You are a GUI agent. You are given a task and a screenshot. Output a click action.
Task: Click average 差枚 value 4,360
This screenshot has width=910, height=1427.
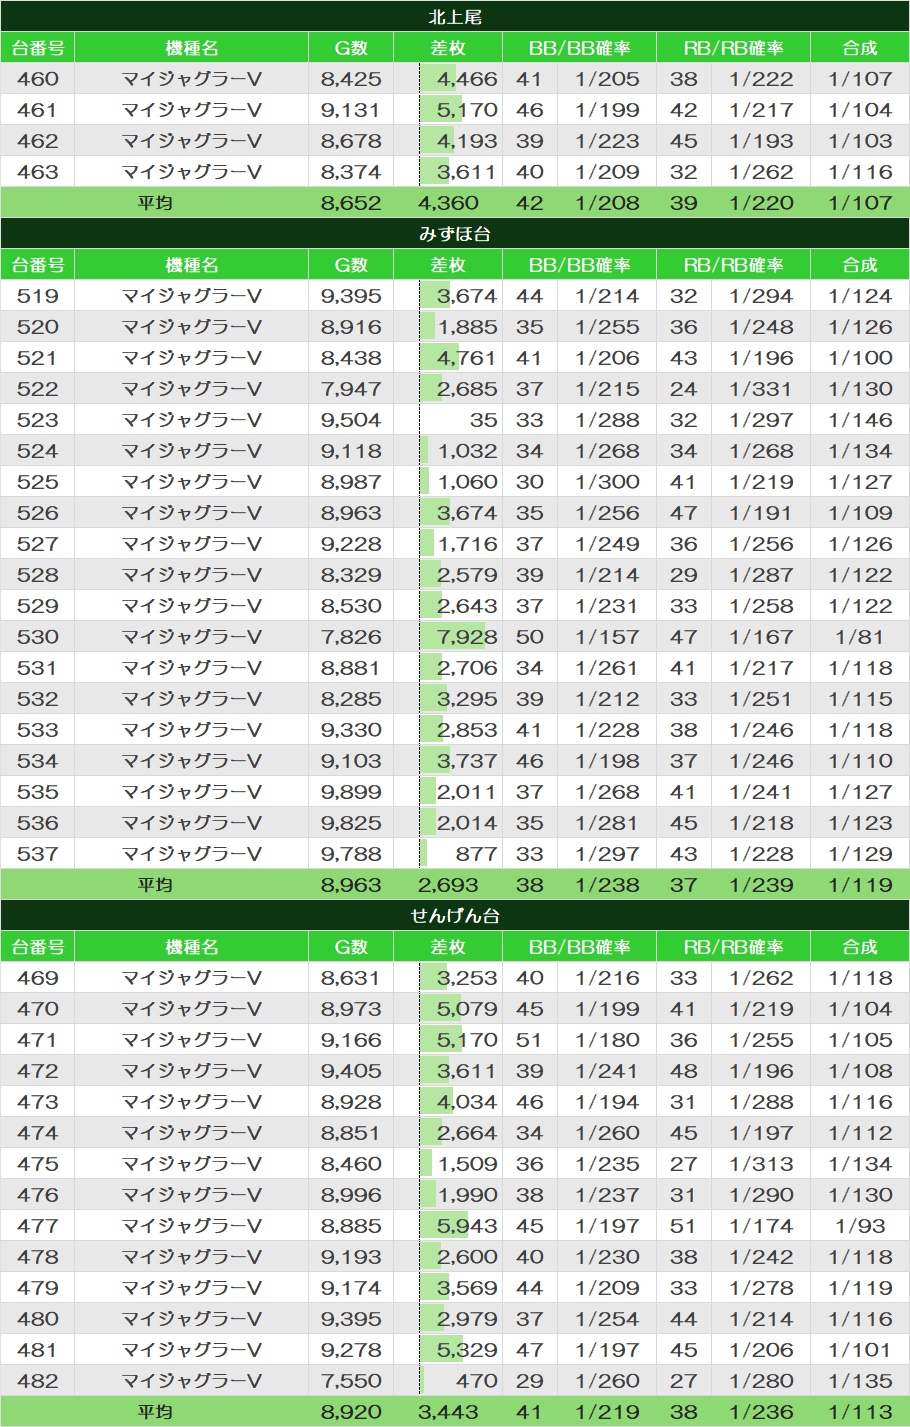point(448,203)
